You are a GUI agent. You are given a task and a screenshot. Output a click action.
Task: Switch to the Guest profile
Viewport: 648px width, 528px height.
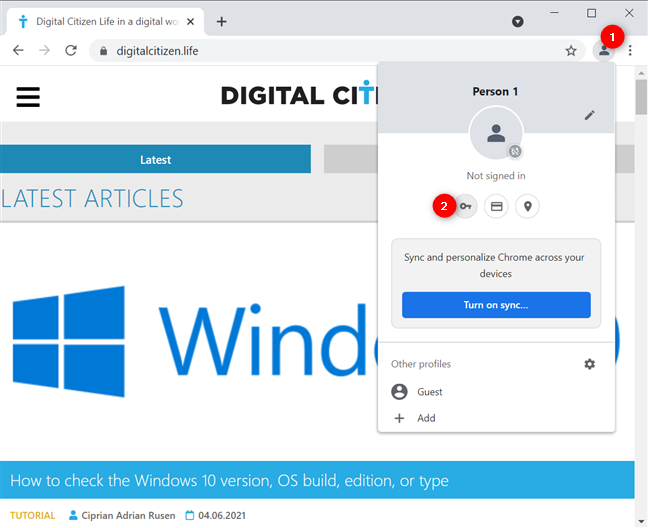click(496, 392)
